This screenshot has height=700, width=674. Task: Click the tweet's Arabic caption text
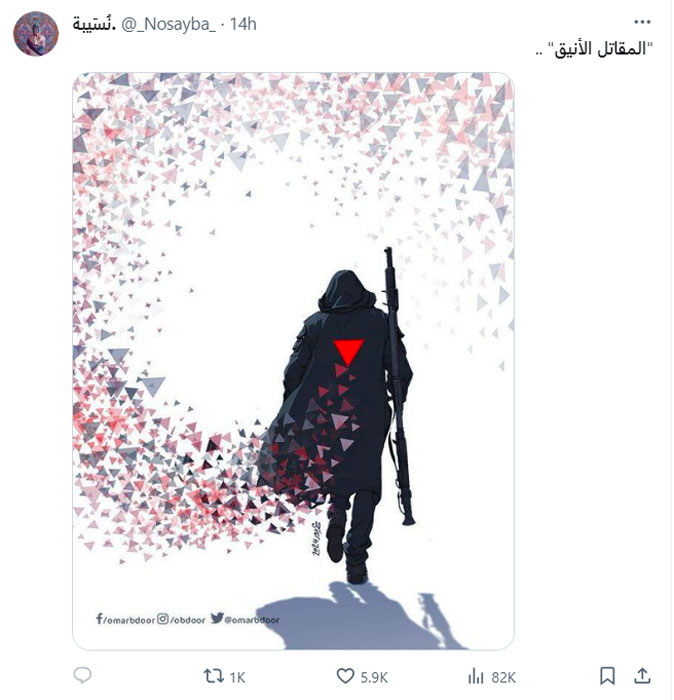coord(594,49)
